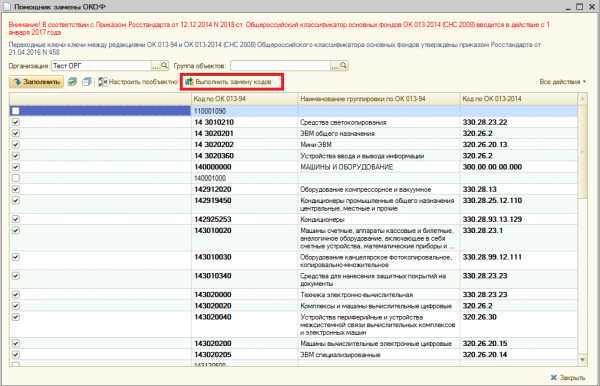Toggle checkbox for ЭВМ специализированные row
The image size is (600, 386).
click(x=15, y=354)
